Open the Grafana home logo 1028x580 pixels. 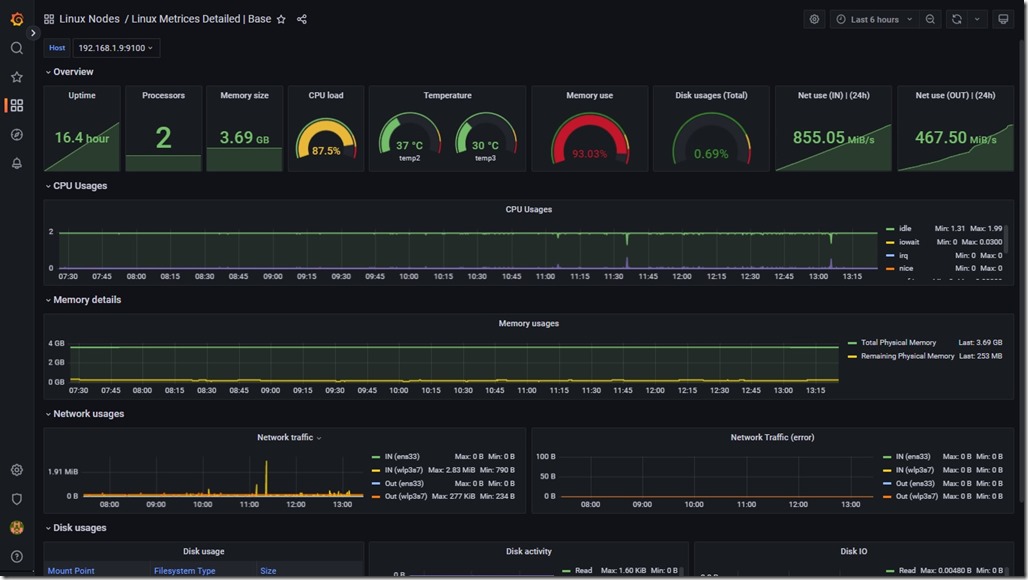coord(16,18)
